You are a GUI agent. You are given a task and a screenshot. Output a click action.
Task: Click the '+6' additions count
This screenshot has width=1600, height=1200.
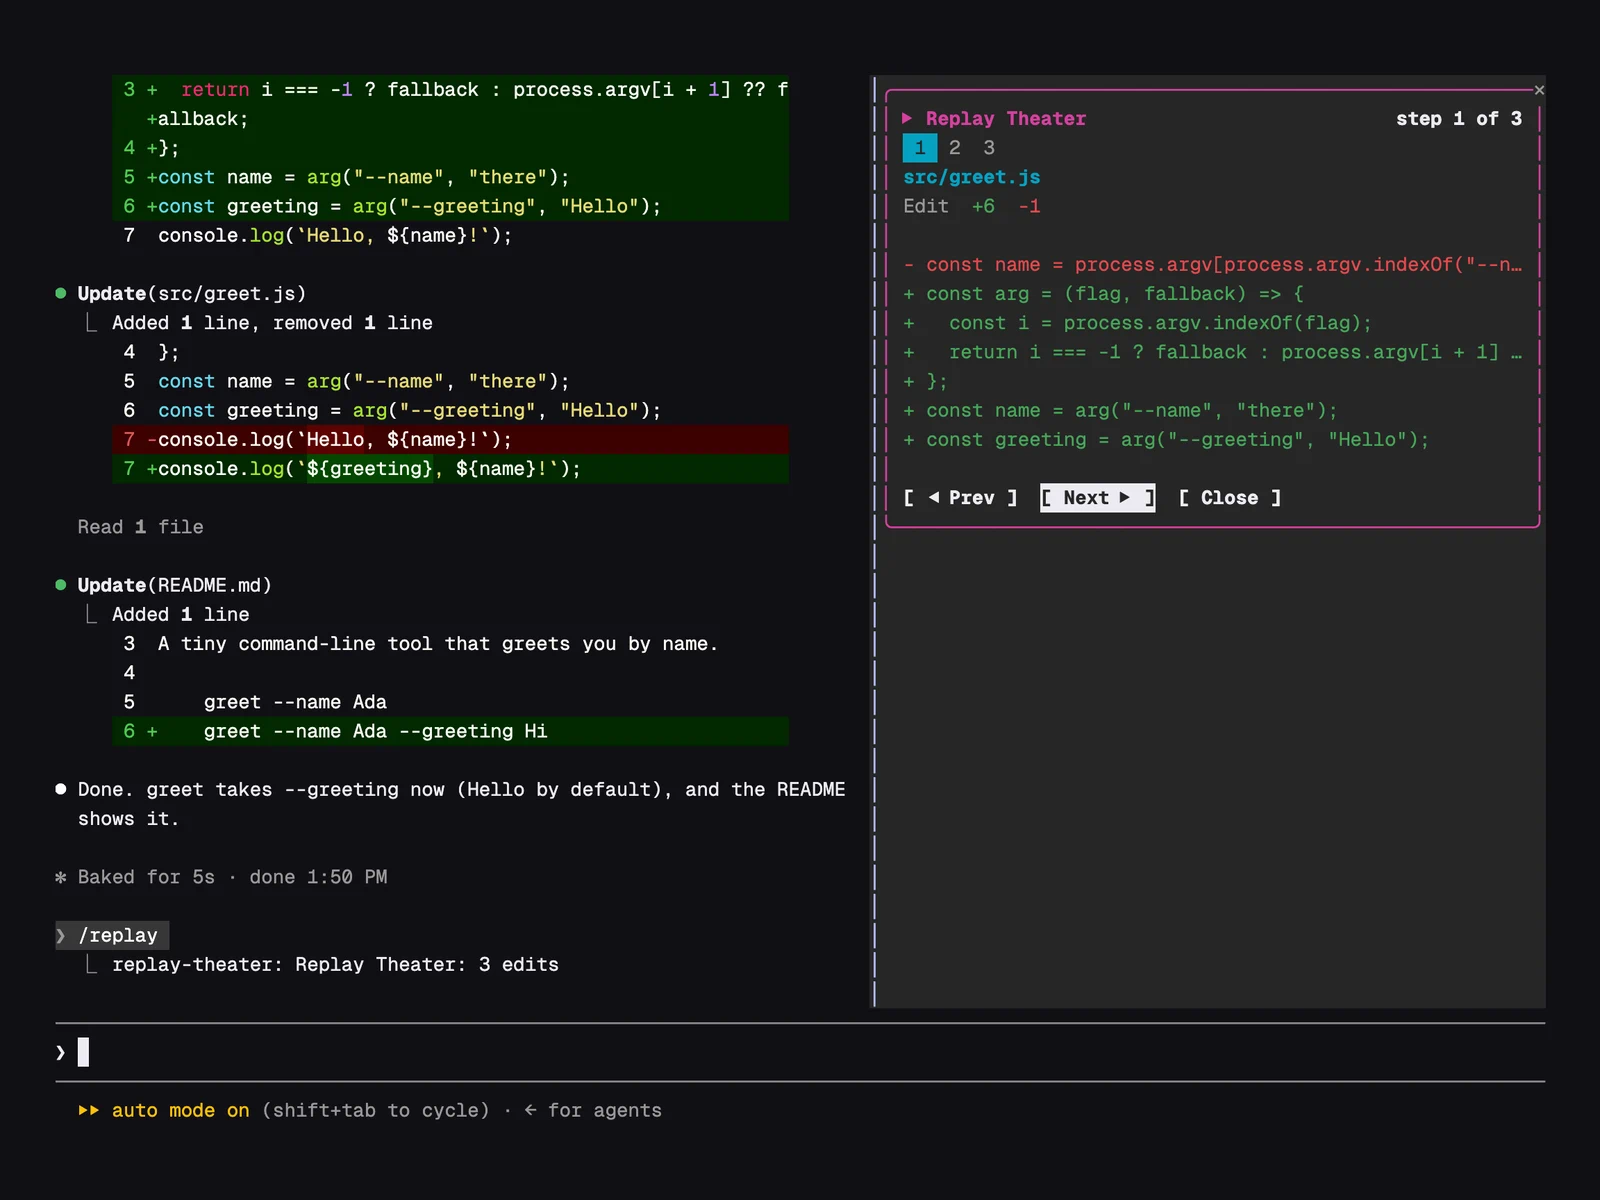pos(984,206)
